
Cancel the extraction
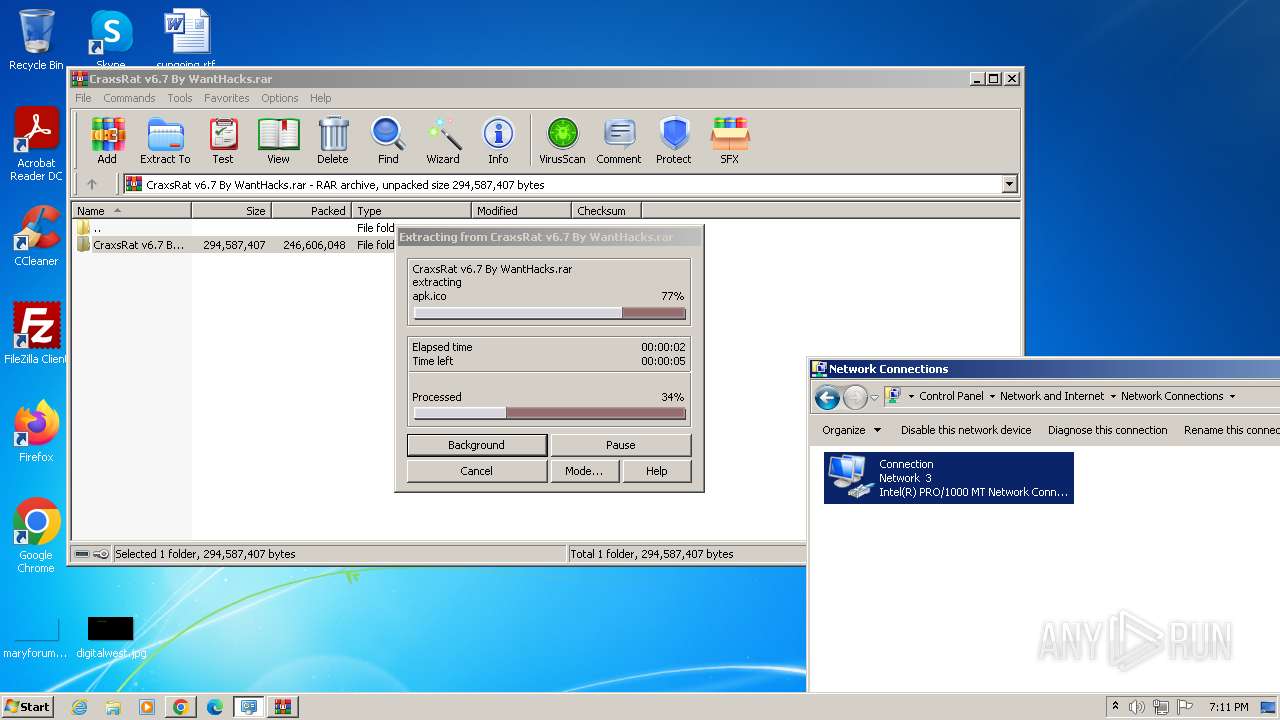pyautogui.click(x=477, y=471)
